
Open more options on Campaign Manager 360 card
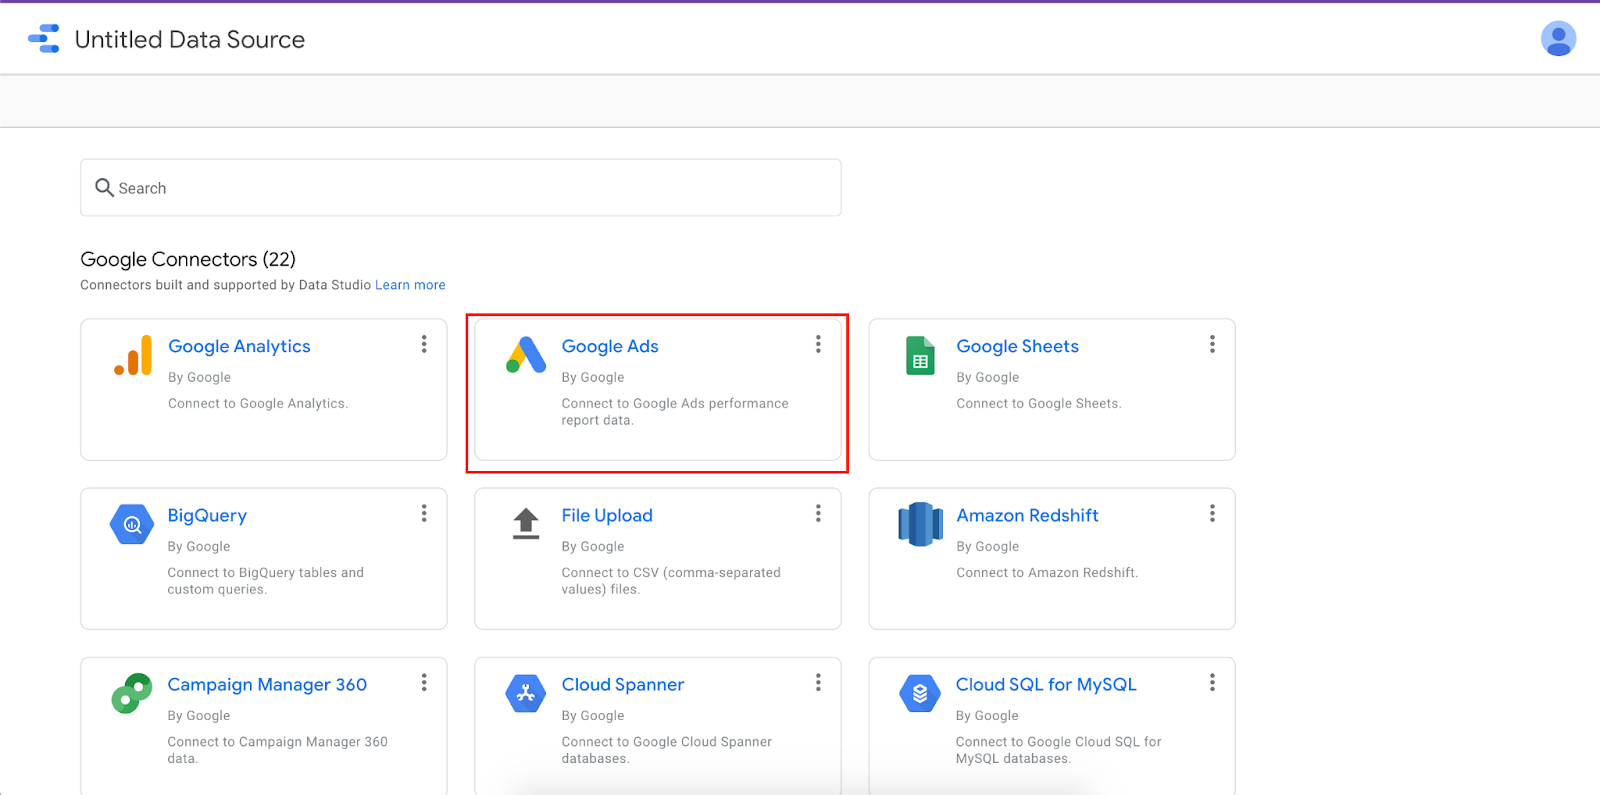tap(424, 682)
